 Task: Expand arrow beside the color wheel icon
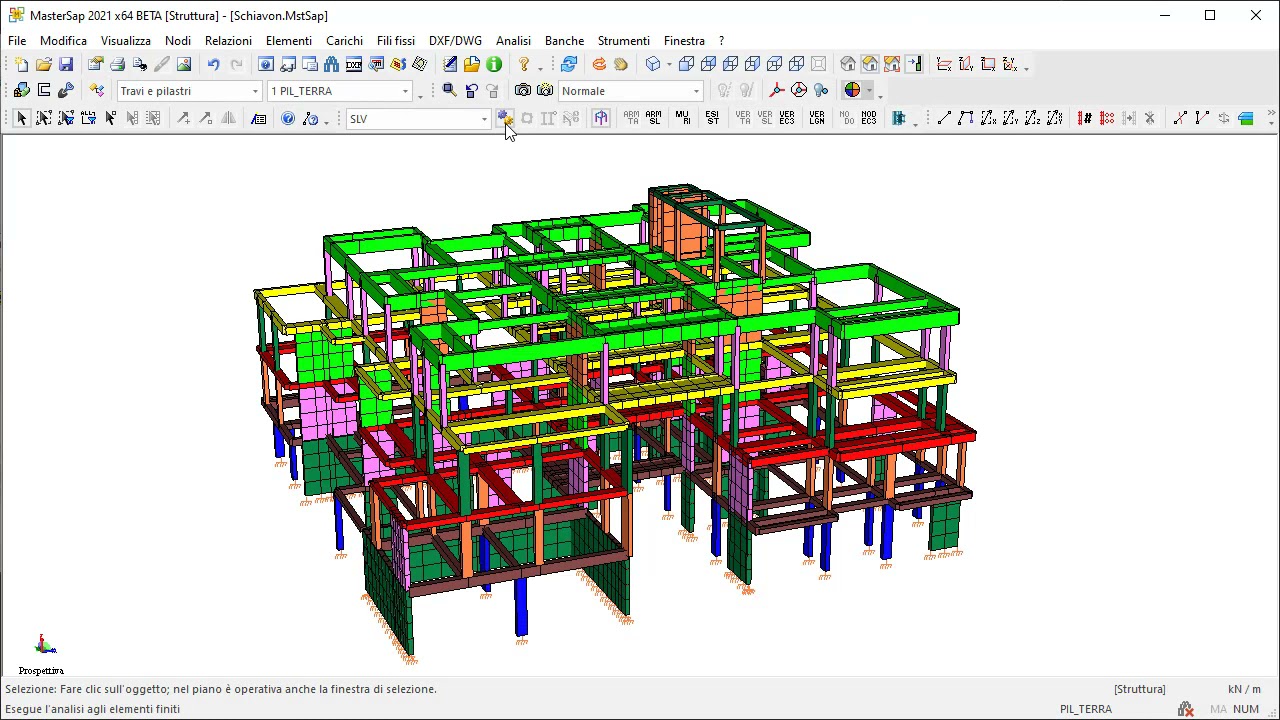868,91
